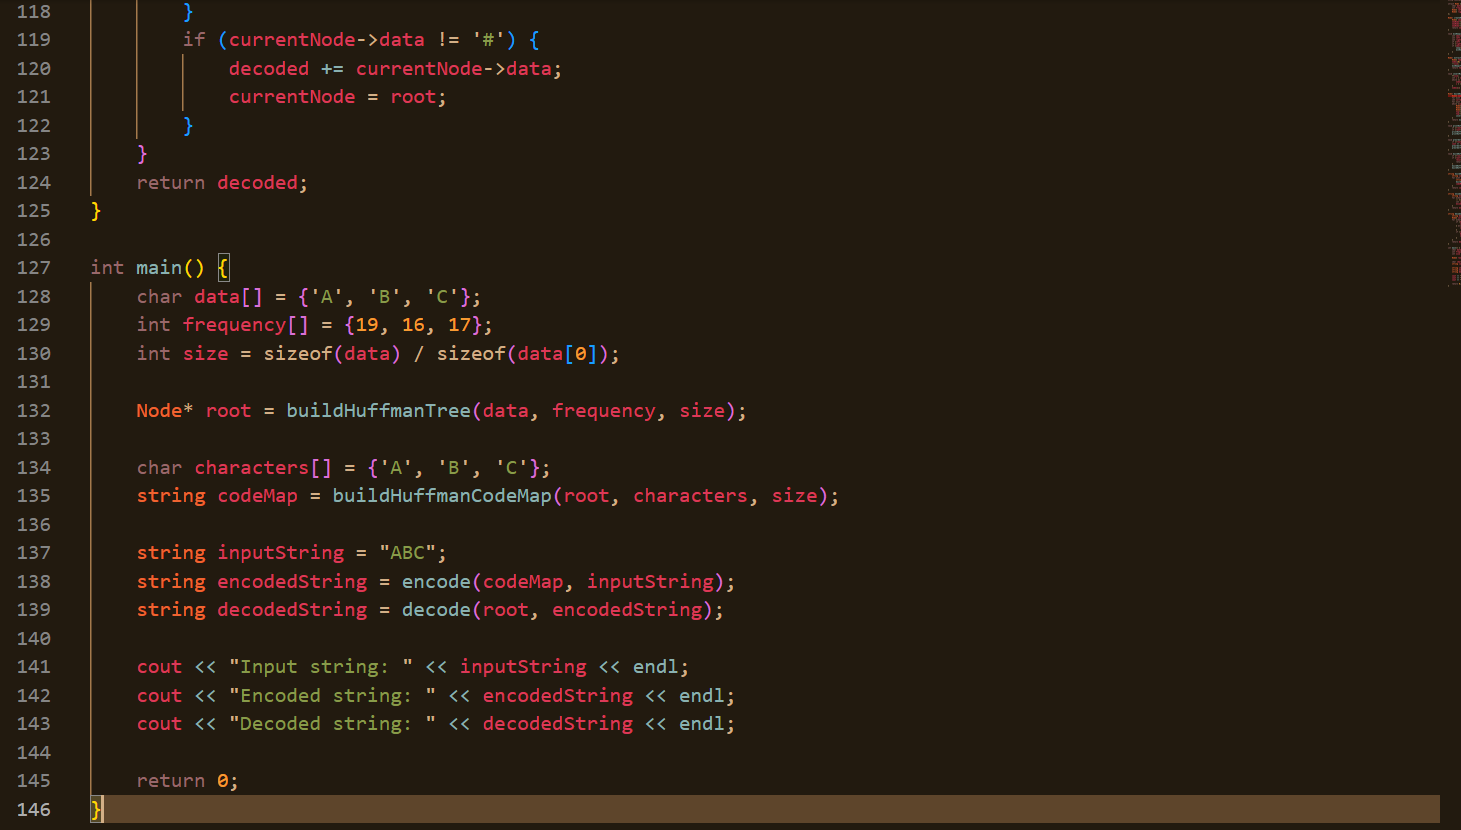Click the string literal "ABC" on line 137
Image resolution: width=1461 pixels, height=830 pixels.
click(x=415, y=552)
